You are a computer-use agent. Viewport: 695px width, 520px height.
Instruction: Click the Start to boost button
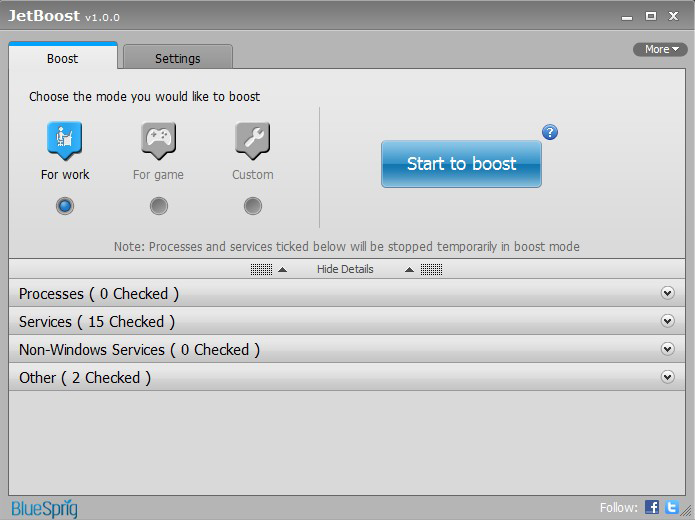[461, 164]
